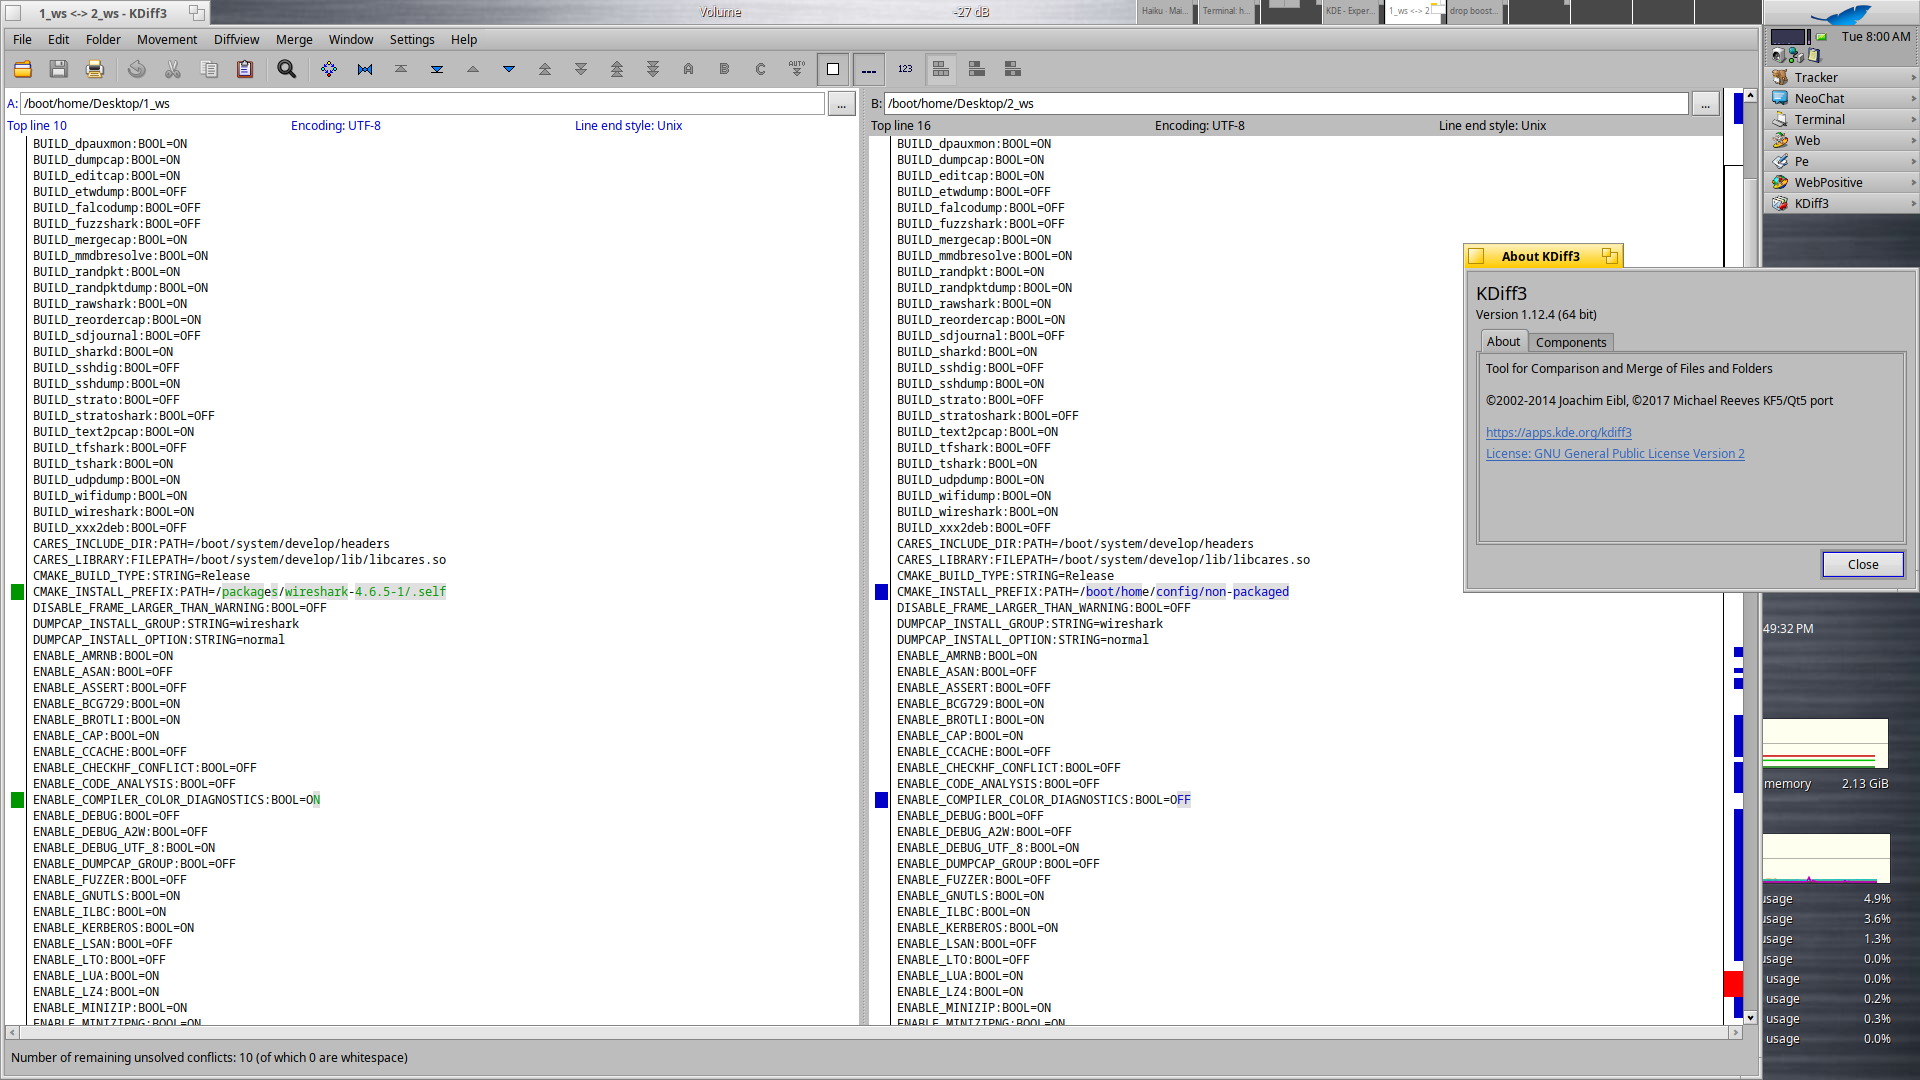Go to next delta blue down arrow
Screen dimensions: 1920x1080
(509, 69)
